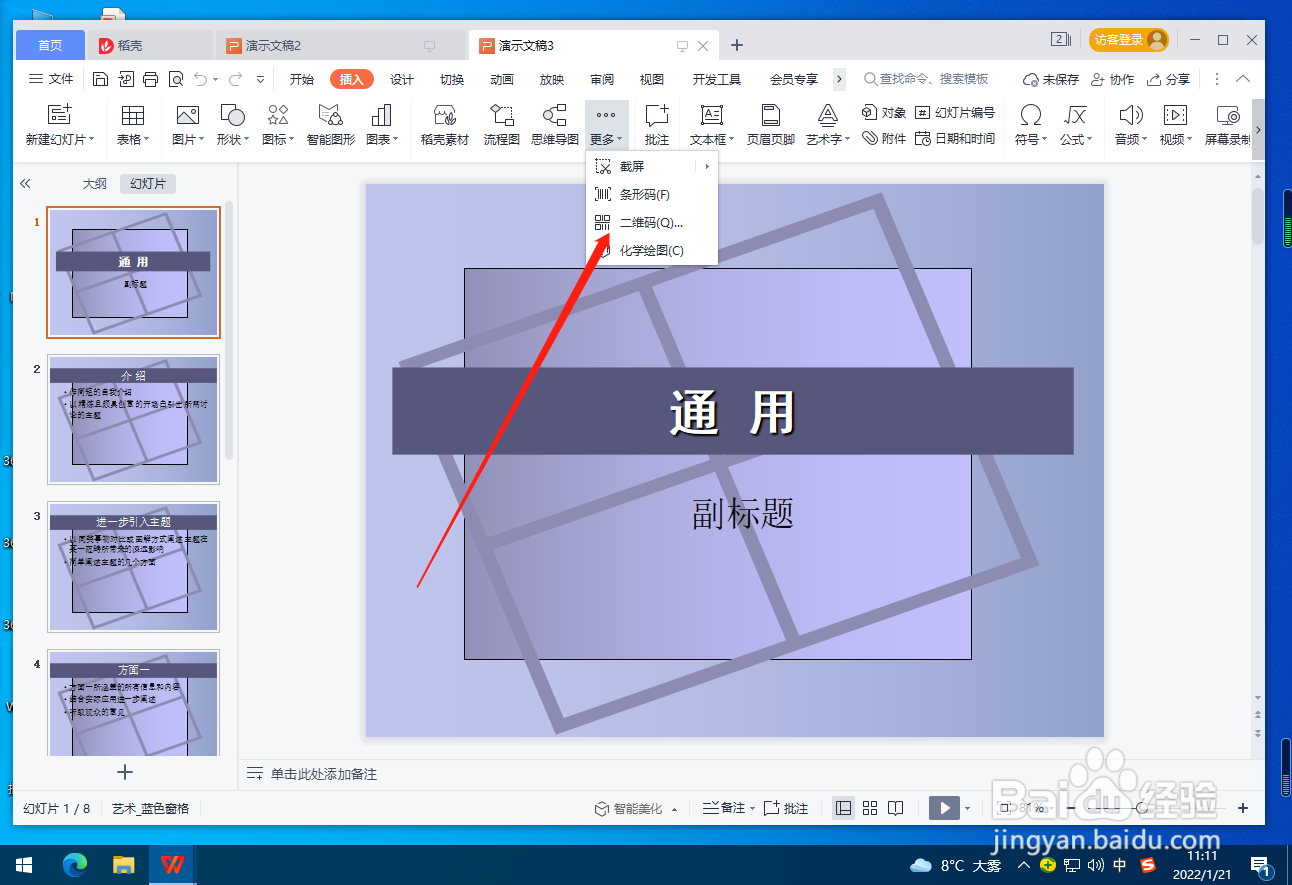Expand the 截屏 submenu arrow
The height and width of the screenshot is (885, 1292).
coord(707,166)
